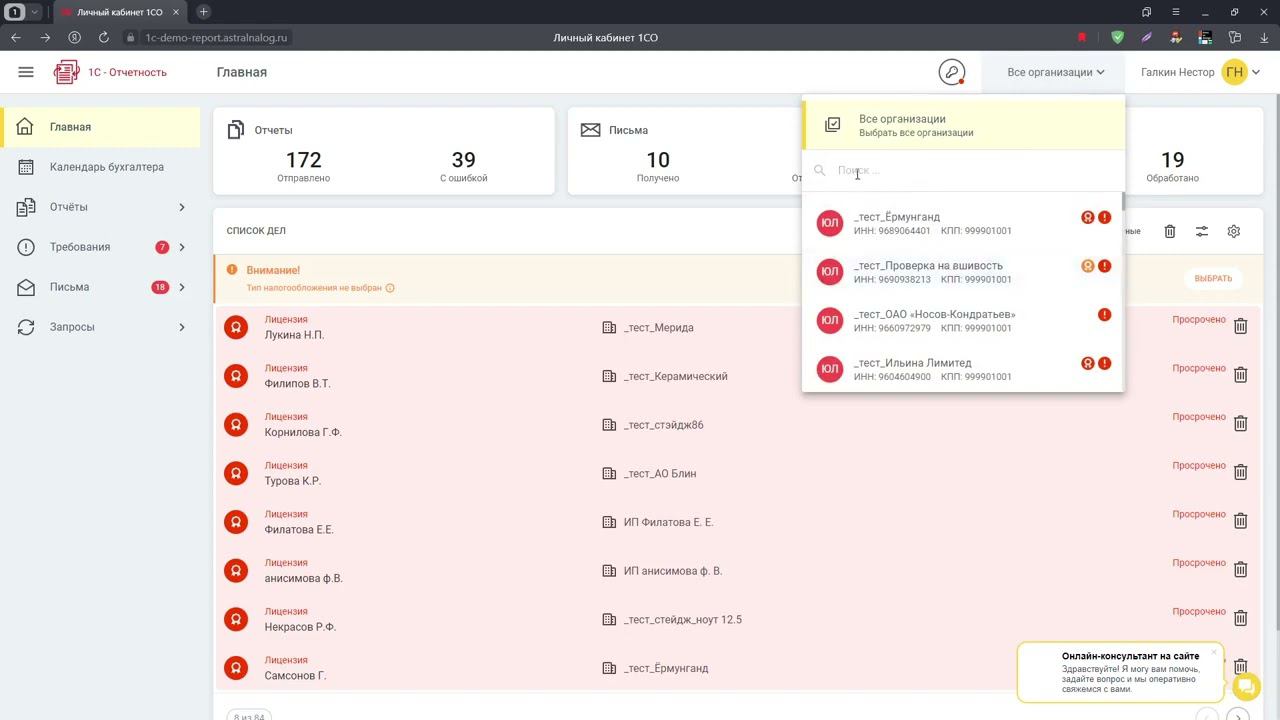
Task: Expand the Все организации dropdown
Action: point(1055,72)
